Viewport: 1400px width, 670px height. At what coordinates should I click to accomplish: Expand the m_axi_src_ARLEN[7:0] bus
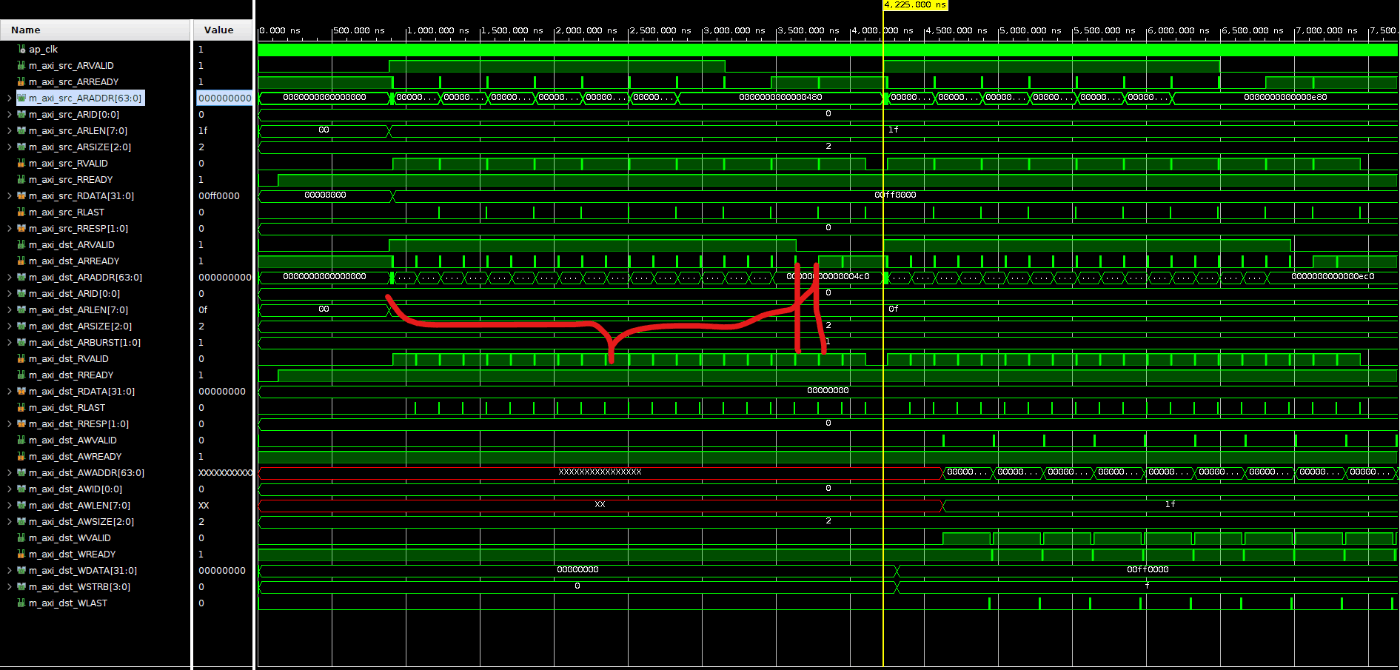[9, 131]
